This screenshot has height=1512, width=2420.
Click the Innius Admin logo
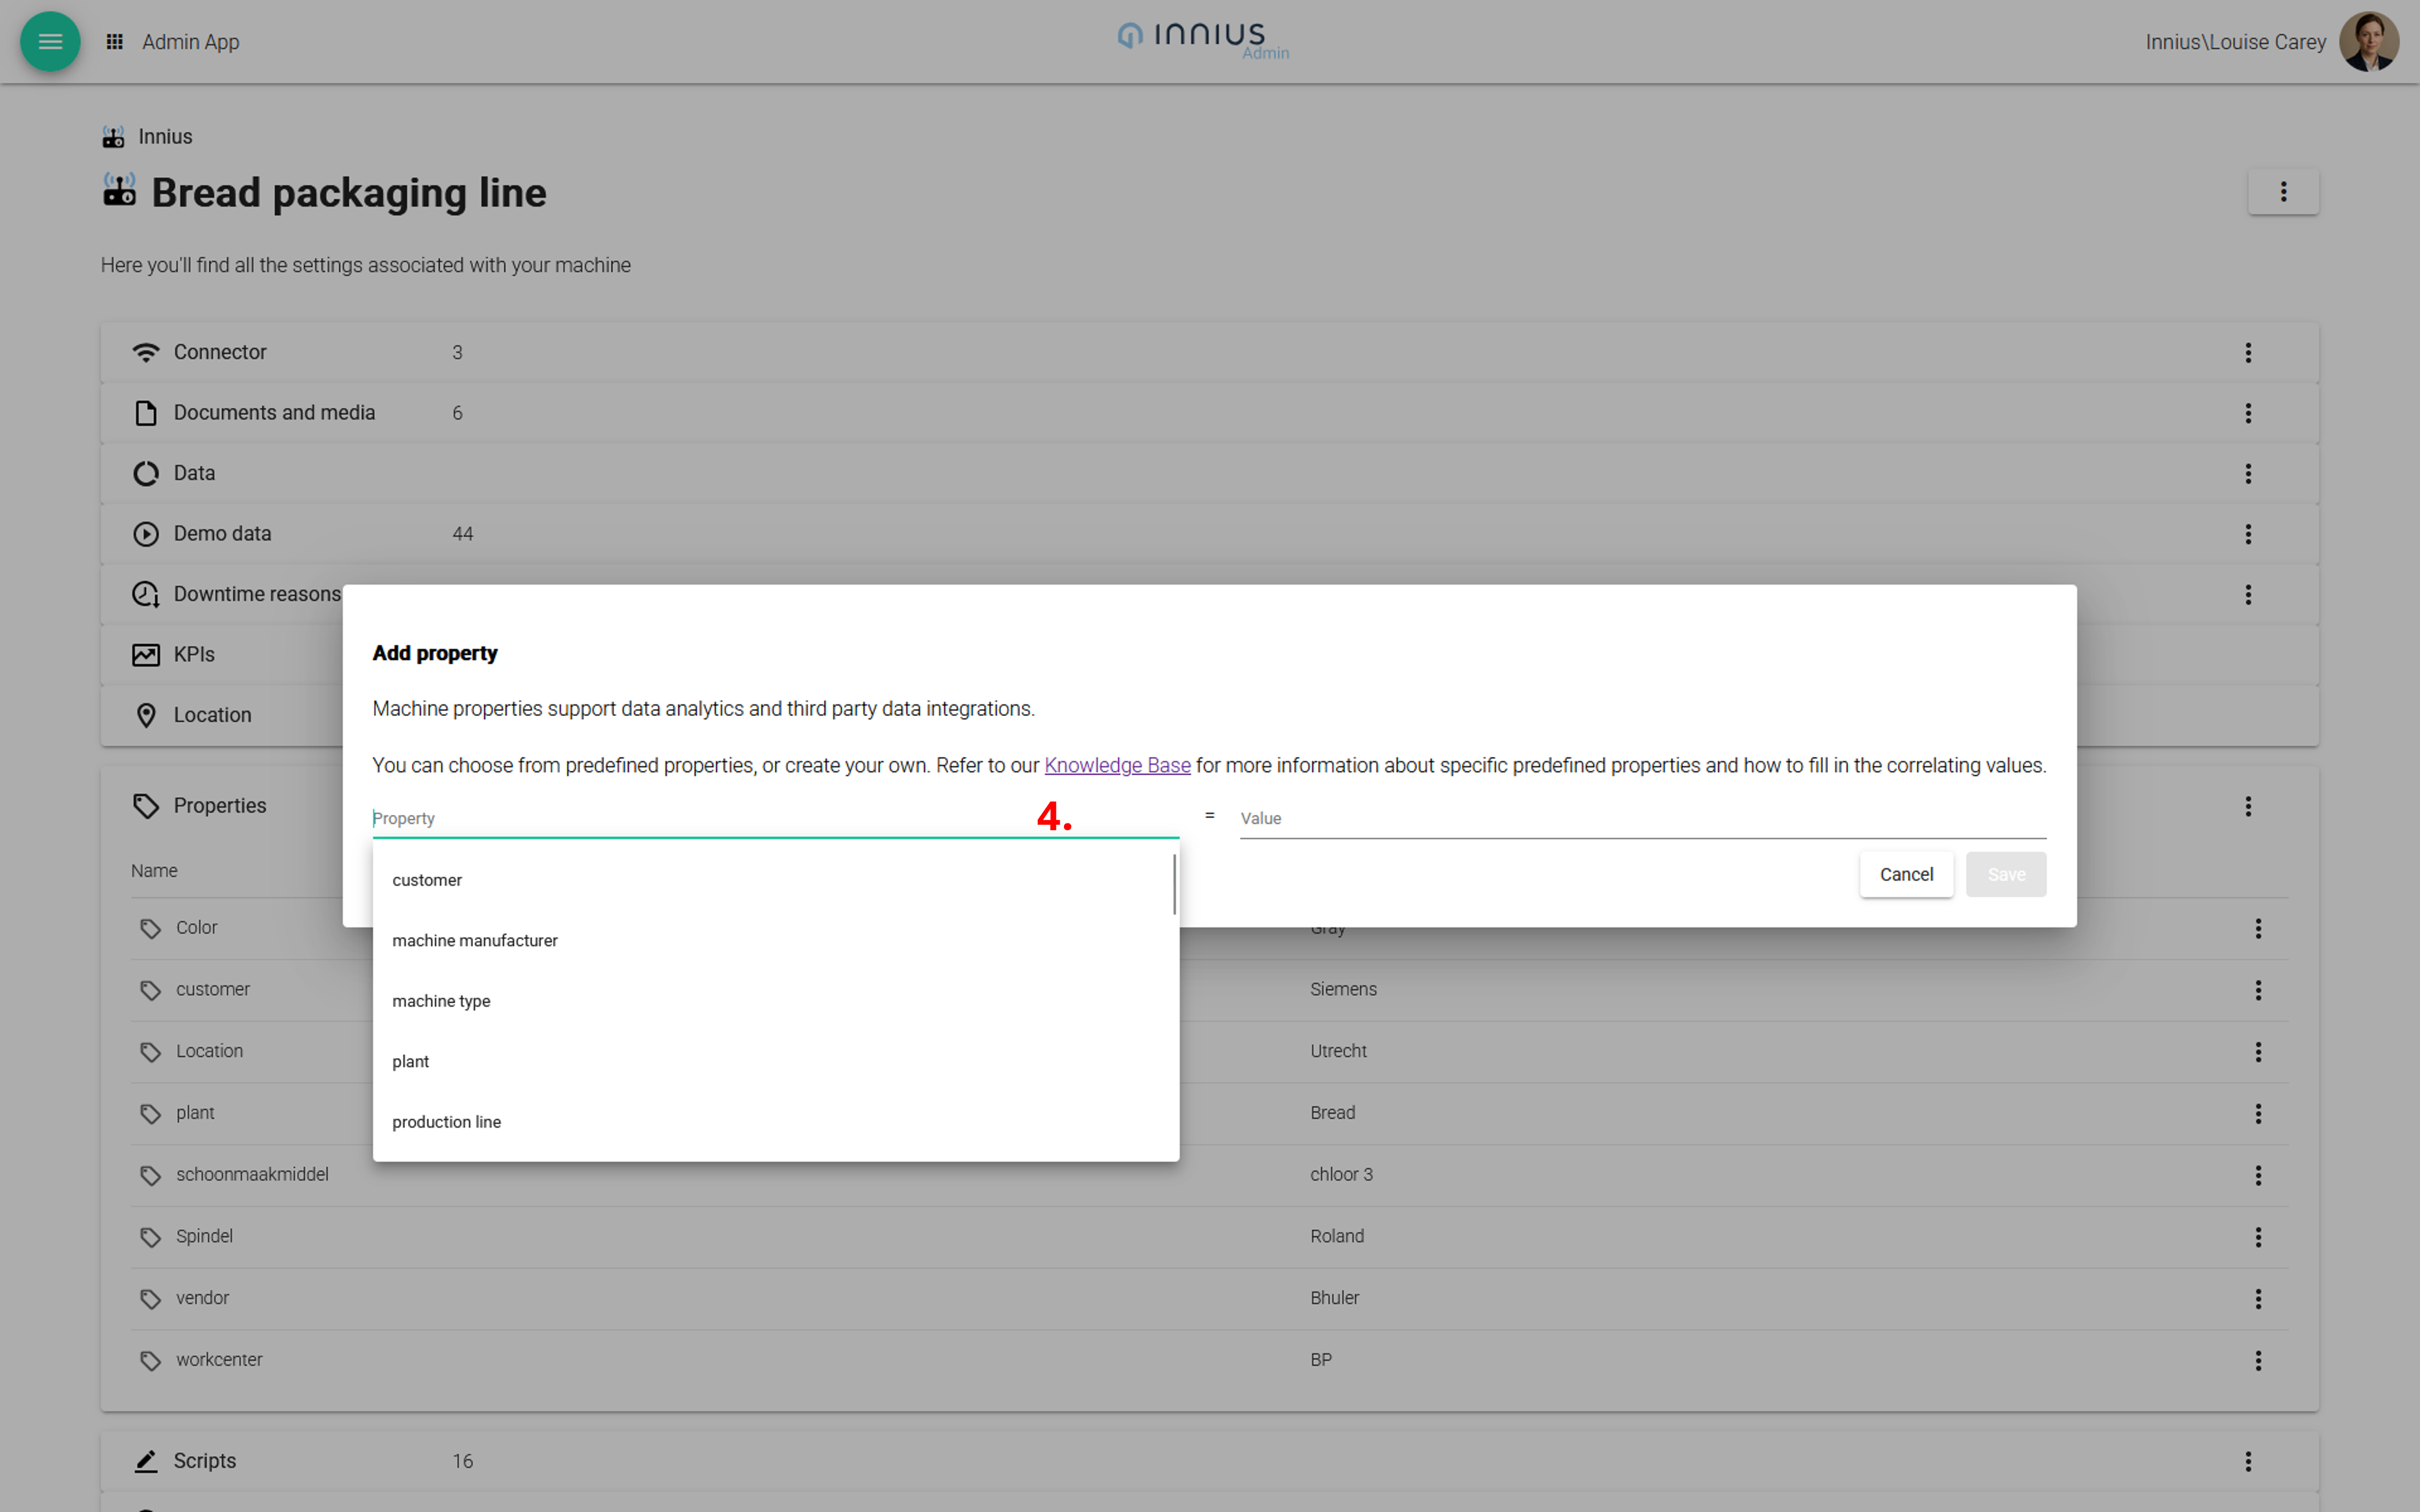pos(1203,40)
